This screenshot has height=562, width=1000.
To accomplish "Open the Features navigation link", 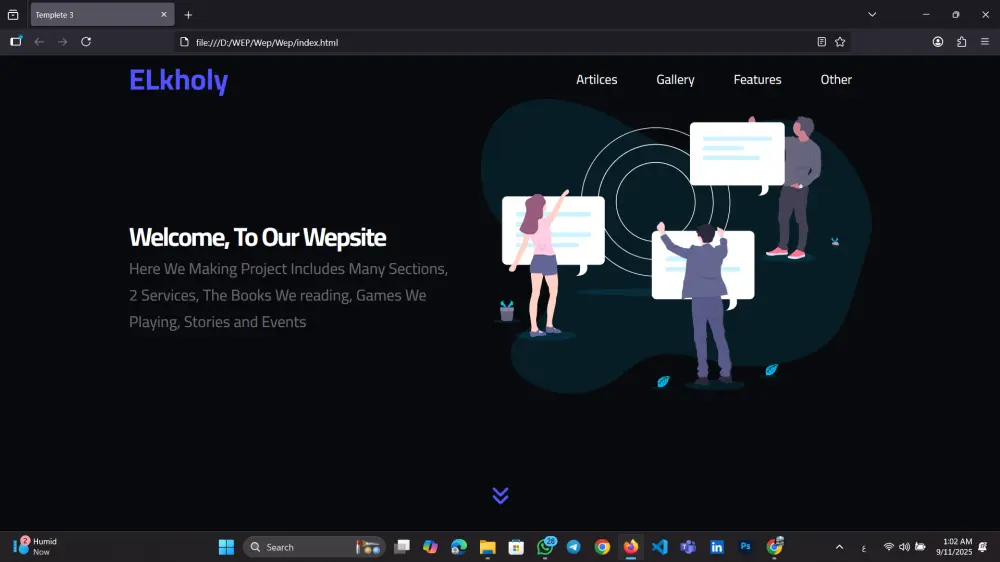I will [x=757, y=80].
